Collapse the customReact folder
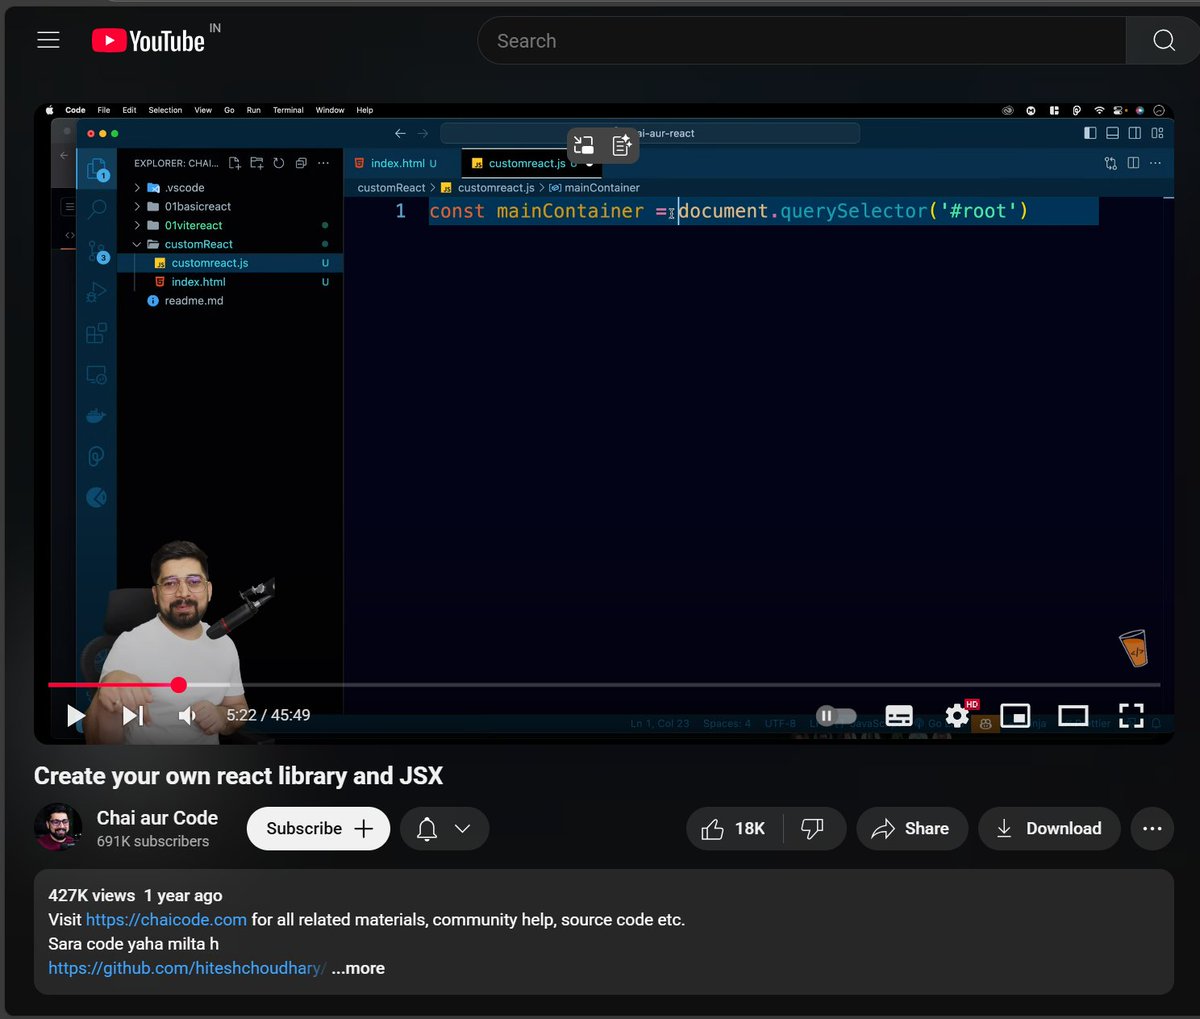The width and height of the screenshot is (1200, 1019). (x=230, y=244)
